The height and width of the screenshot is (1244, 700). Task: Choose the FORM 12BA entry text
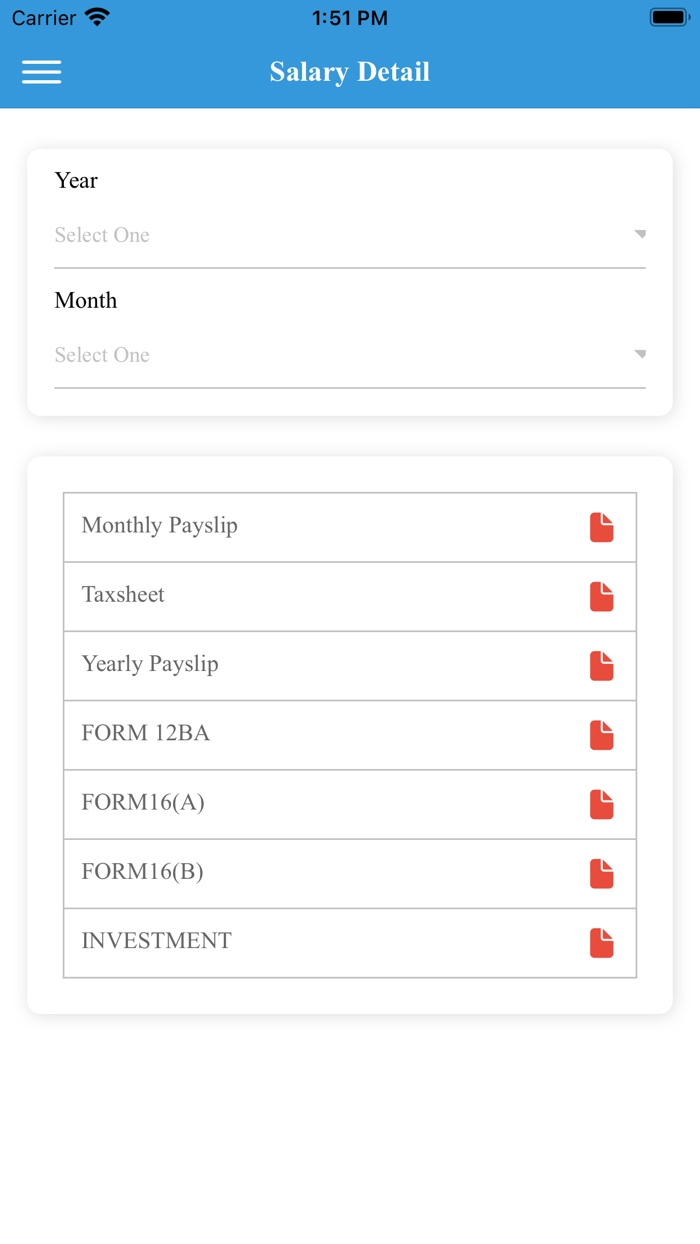pyautogui.click(x=146, y=733)
